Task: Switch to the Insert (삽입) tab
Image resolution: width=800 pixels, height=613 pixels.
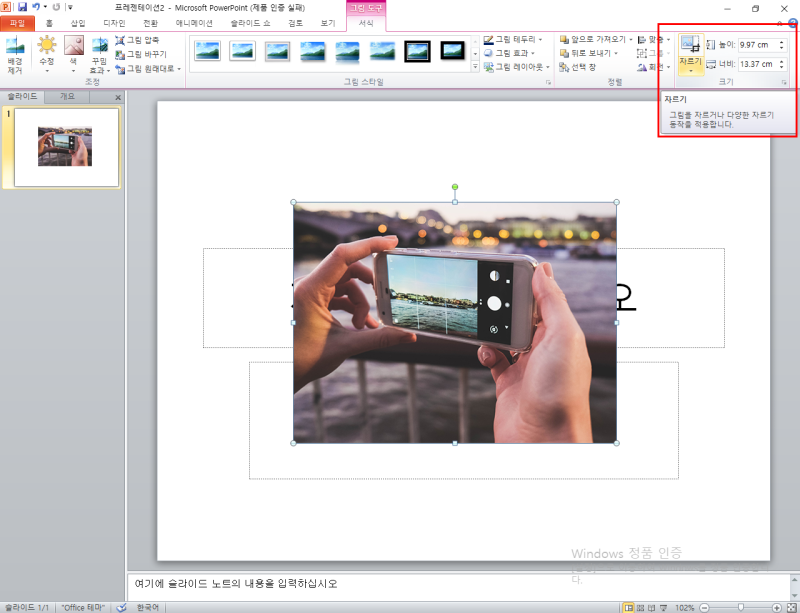Action: pos(78,23)
